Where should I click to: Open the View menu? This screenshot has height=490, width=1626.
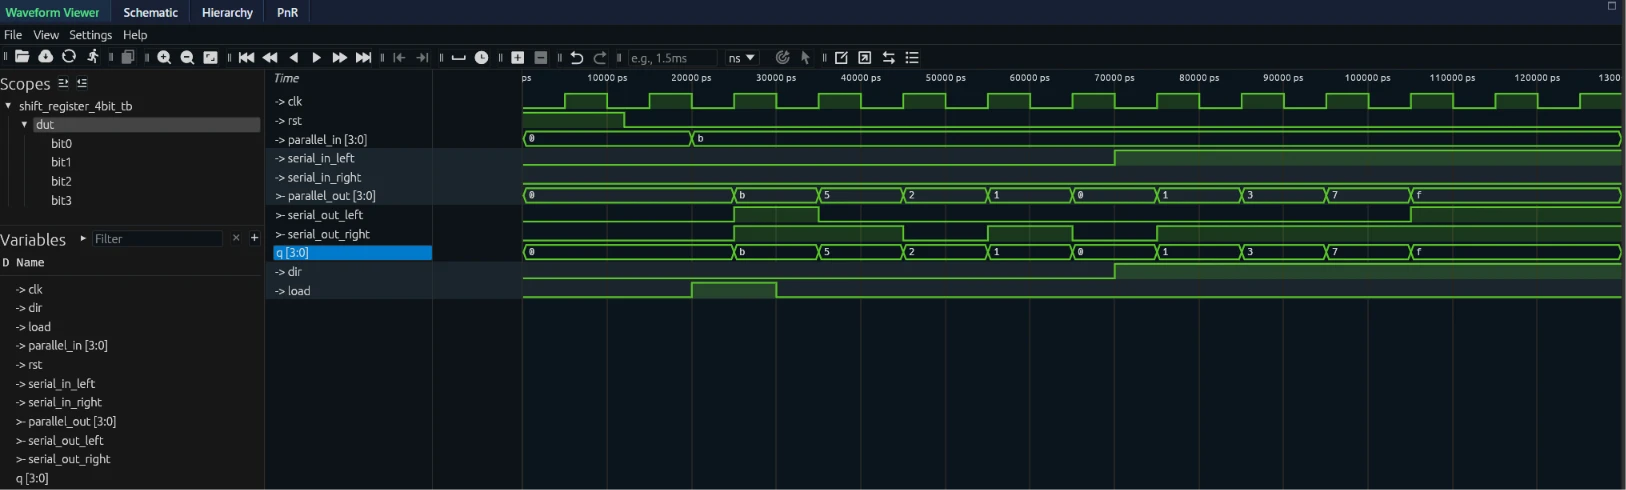(46, 35)
